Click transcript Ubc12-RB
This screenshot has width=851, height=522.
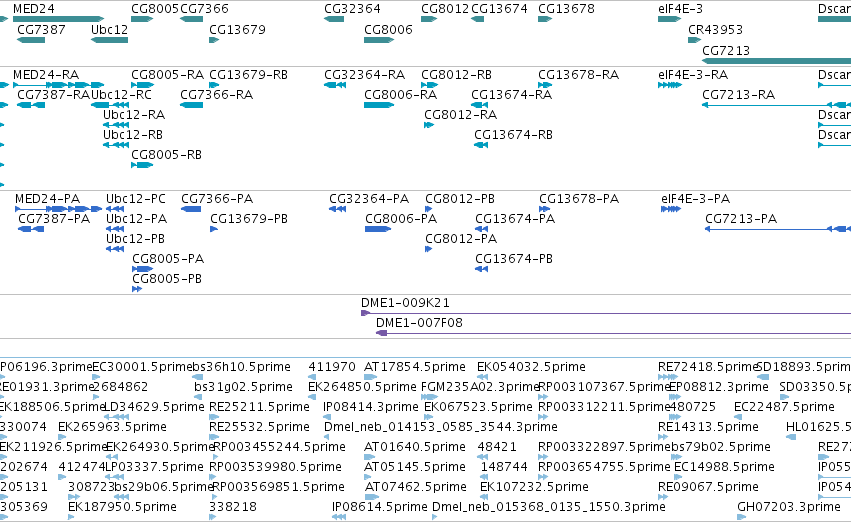[x=133, y=135]
